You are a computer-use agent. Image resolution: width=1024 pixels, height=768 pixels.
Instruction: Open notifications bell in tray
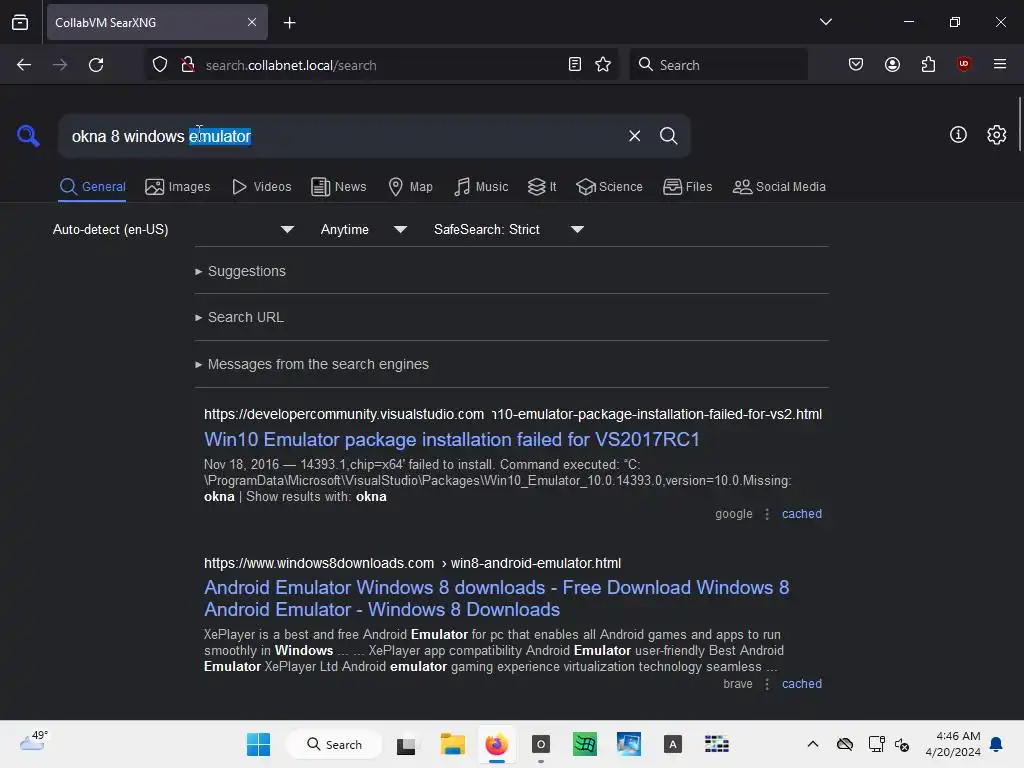tap(996, 744)
